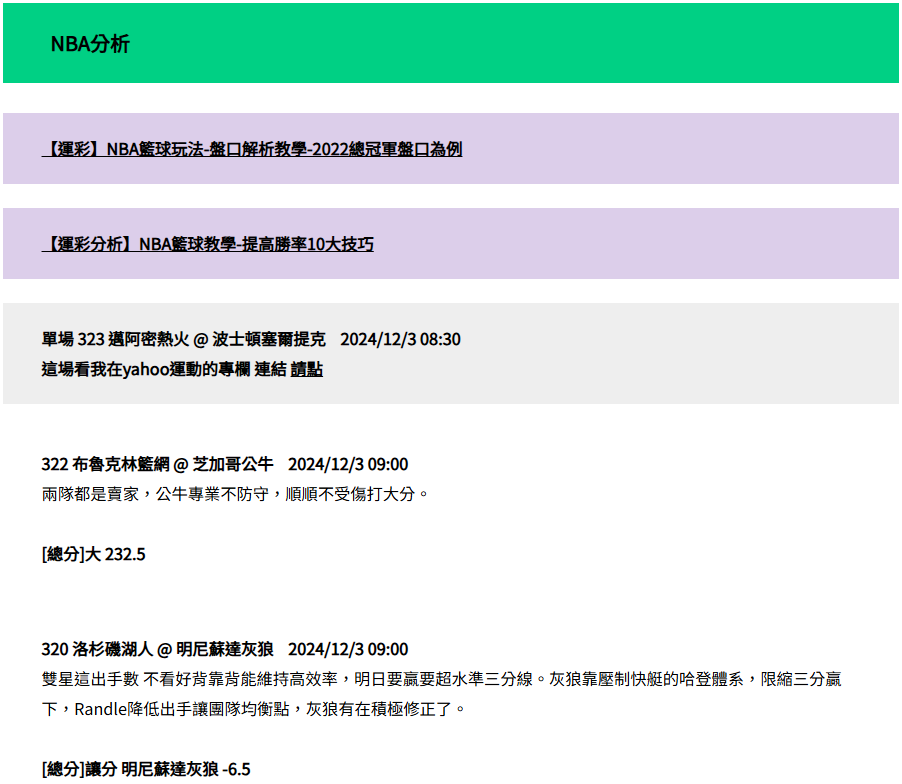The width and height of the screenshot is (902, 784).
Task: Open the NBA籃球教學-提高勝率10大技巧 link
Action: pyautogui.click(x=208, y=244)
